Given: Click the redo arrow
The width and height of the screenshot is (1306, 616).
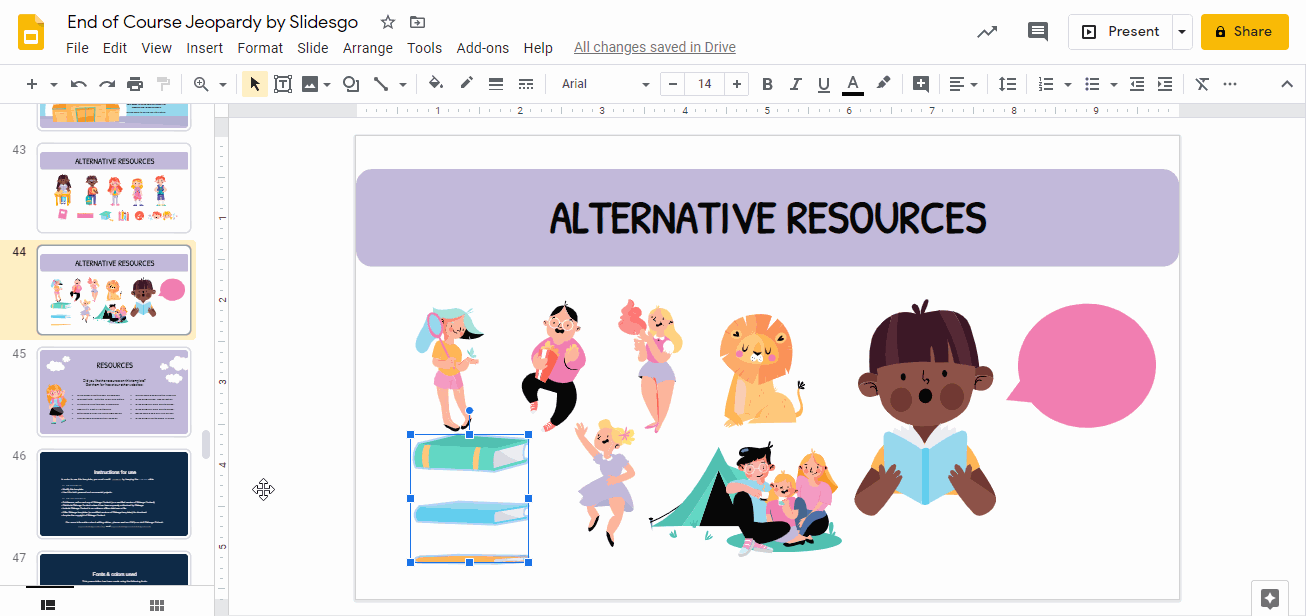Looking at the screenshot, I should pyautogui.click(x=107, y=84).
